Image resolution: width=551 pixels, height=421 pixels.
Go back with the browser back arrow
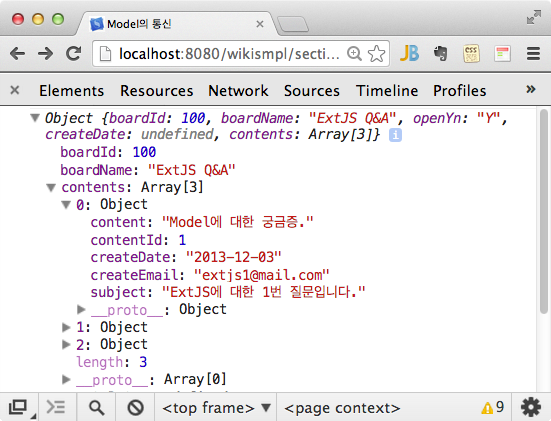coord(18,54)
